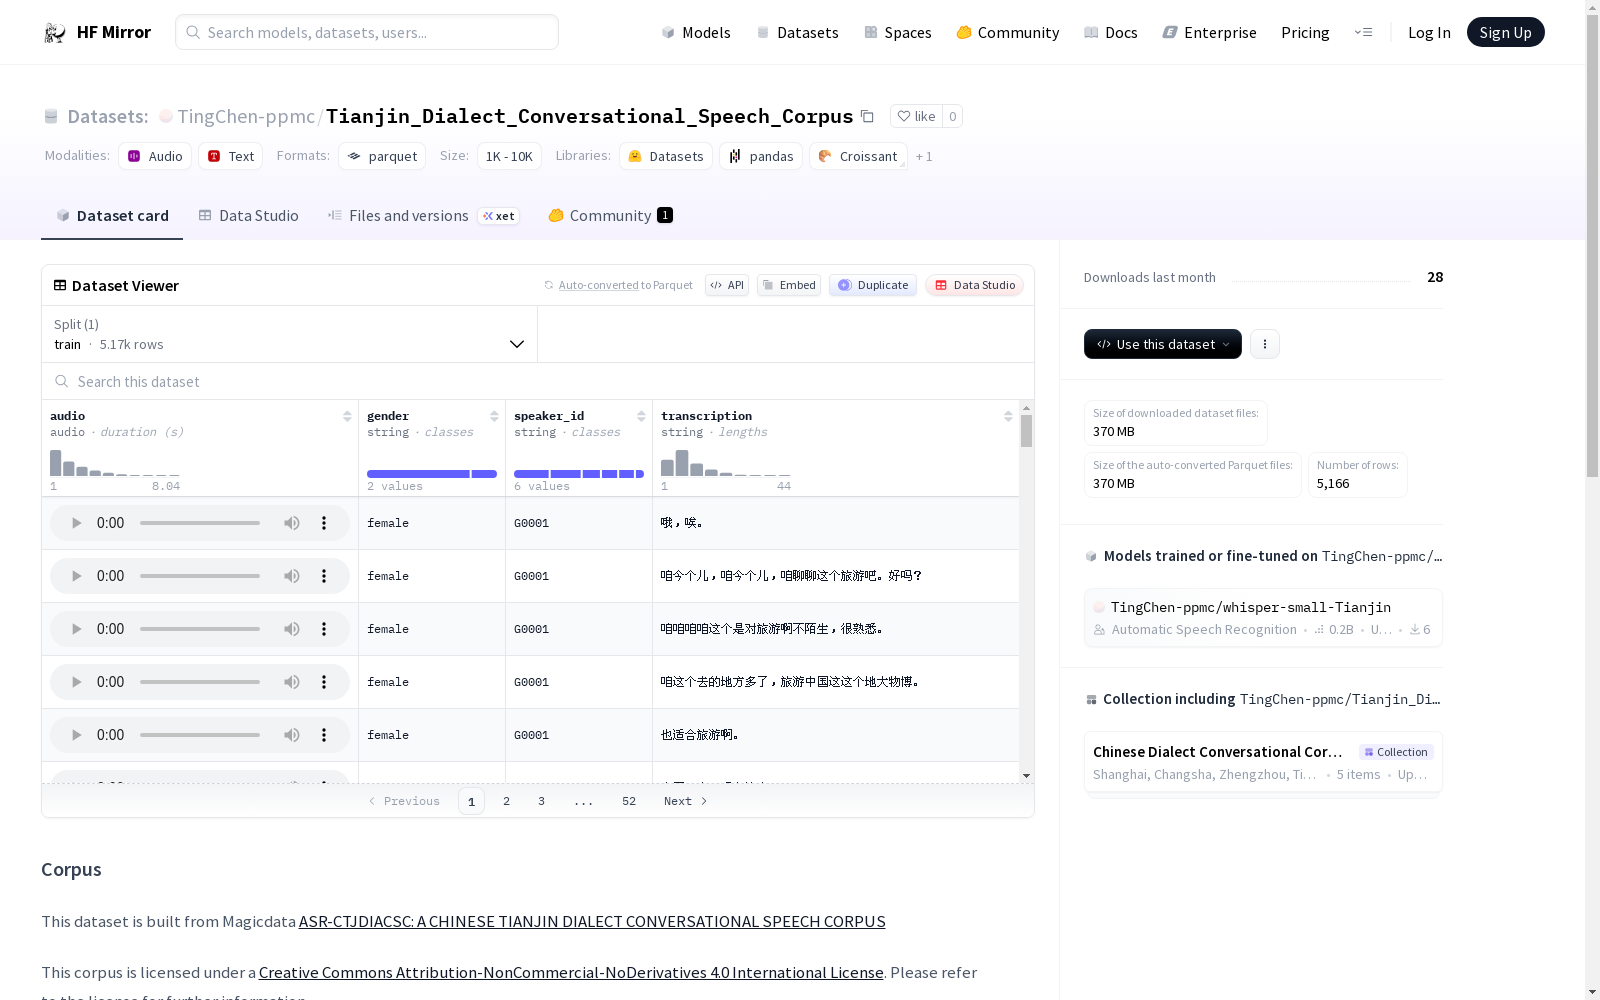Mute audio in the '哦，唉。' row

[x=292, y=523]
